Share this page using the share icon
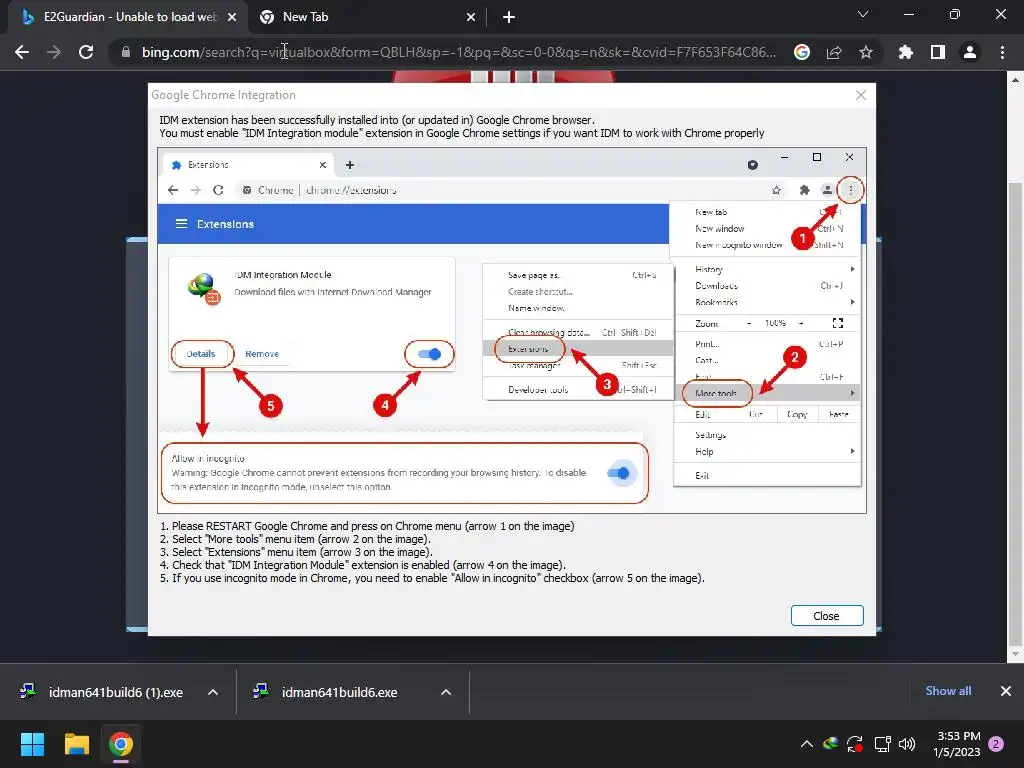This screenshot has height=768, width=1024. click(x=834, y=52)
